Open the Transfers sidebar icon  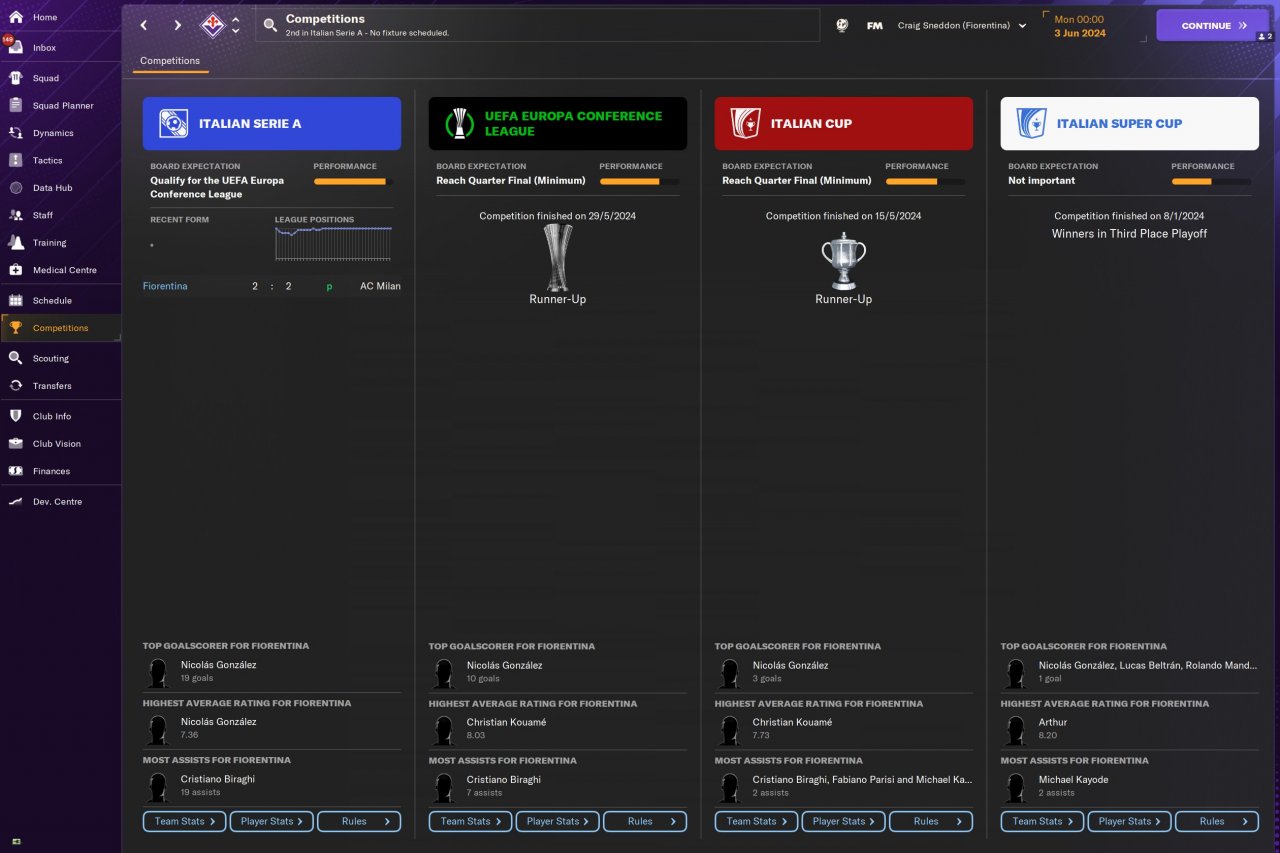15,386
